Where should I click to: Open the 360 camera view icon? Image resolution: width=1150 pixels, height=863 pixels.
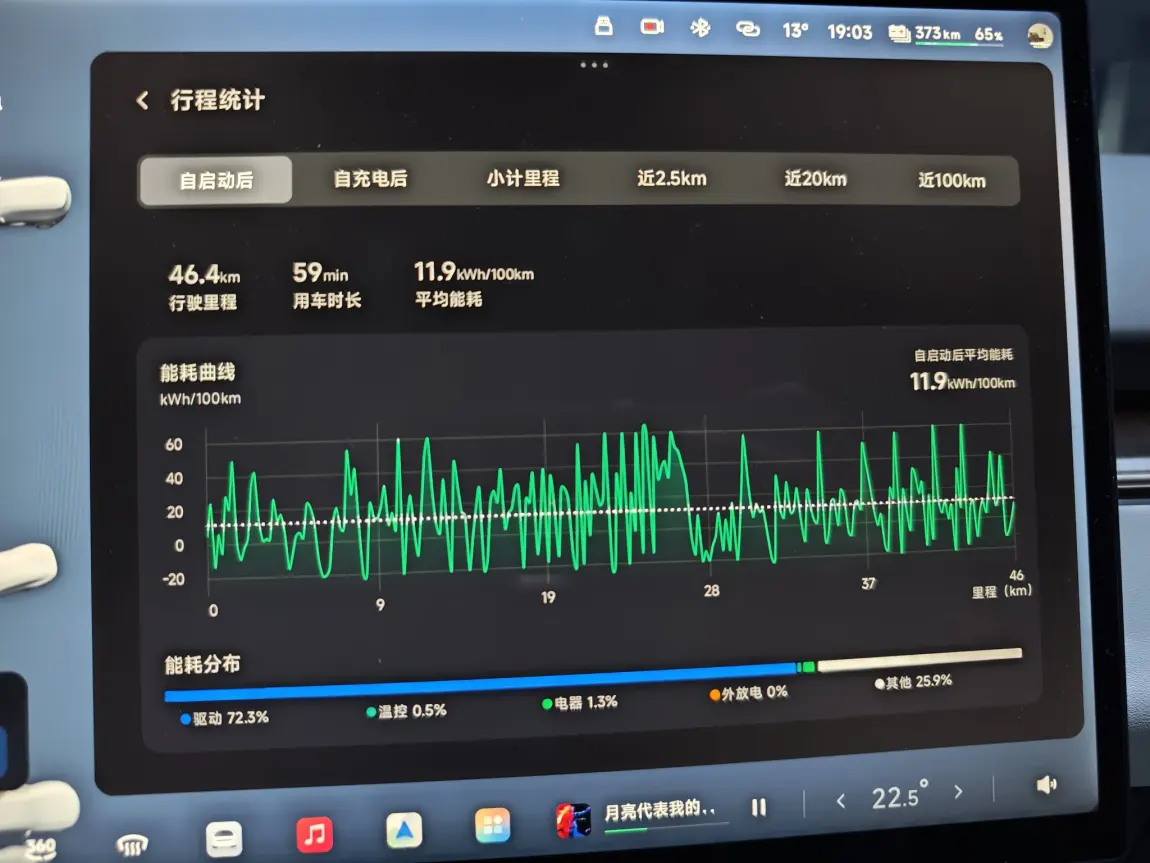click(x=40, y=846)
